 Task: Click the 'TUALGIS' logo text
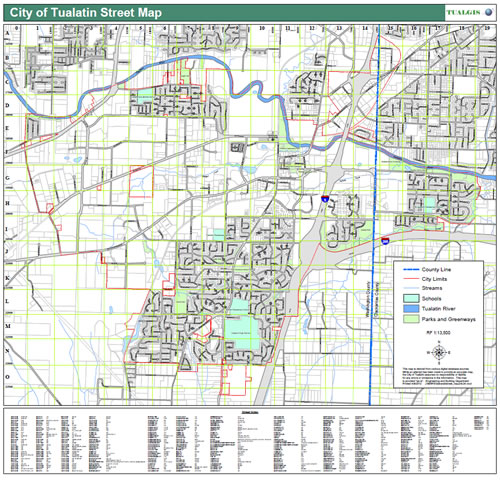click(463, 13)
